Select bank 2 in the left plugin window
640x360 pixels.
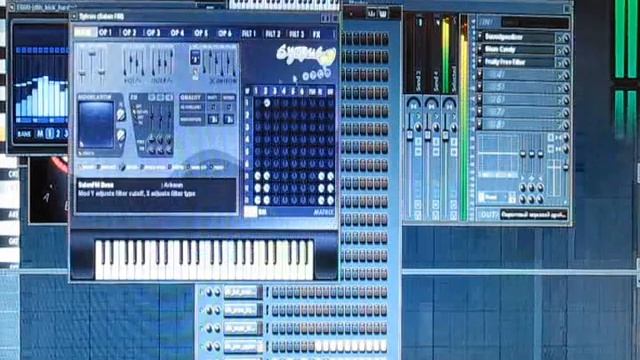pyautogui.click(x=58, y=133)
